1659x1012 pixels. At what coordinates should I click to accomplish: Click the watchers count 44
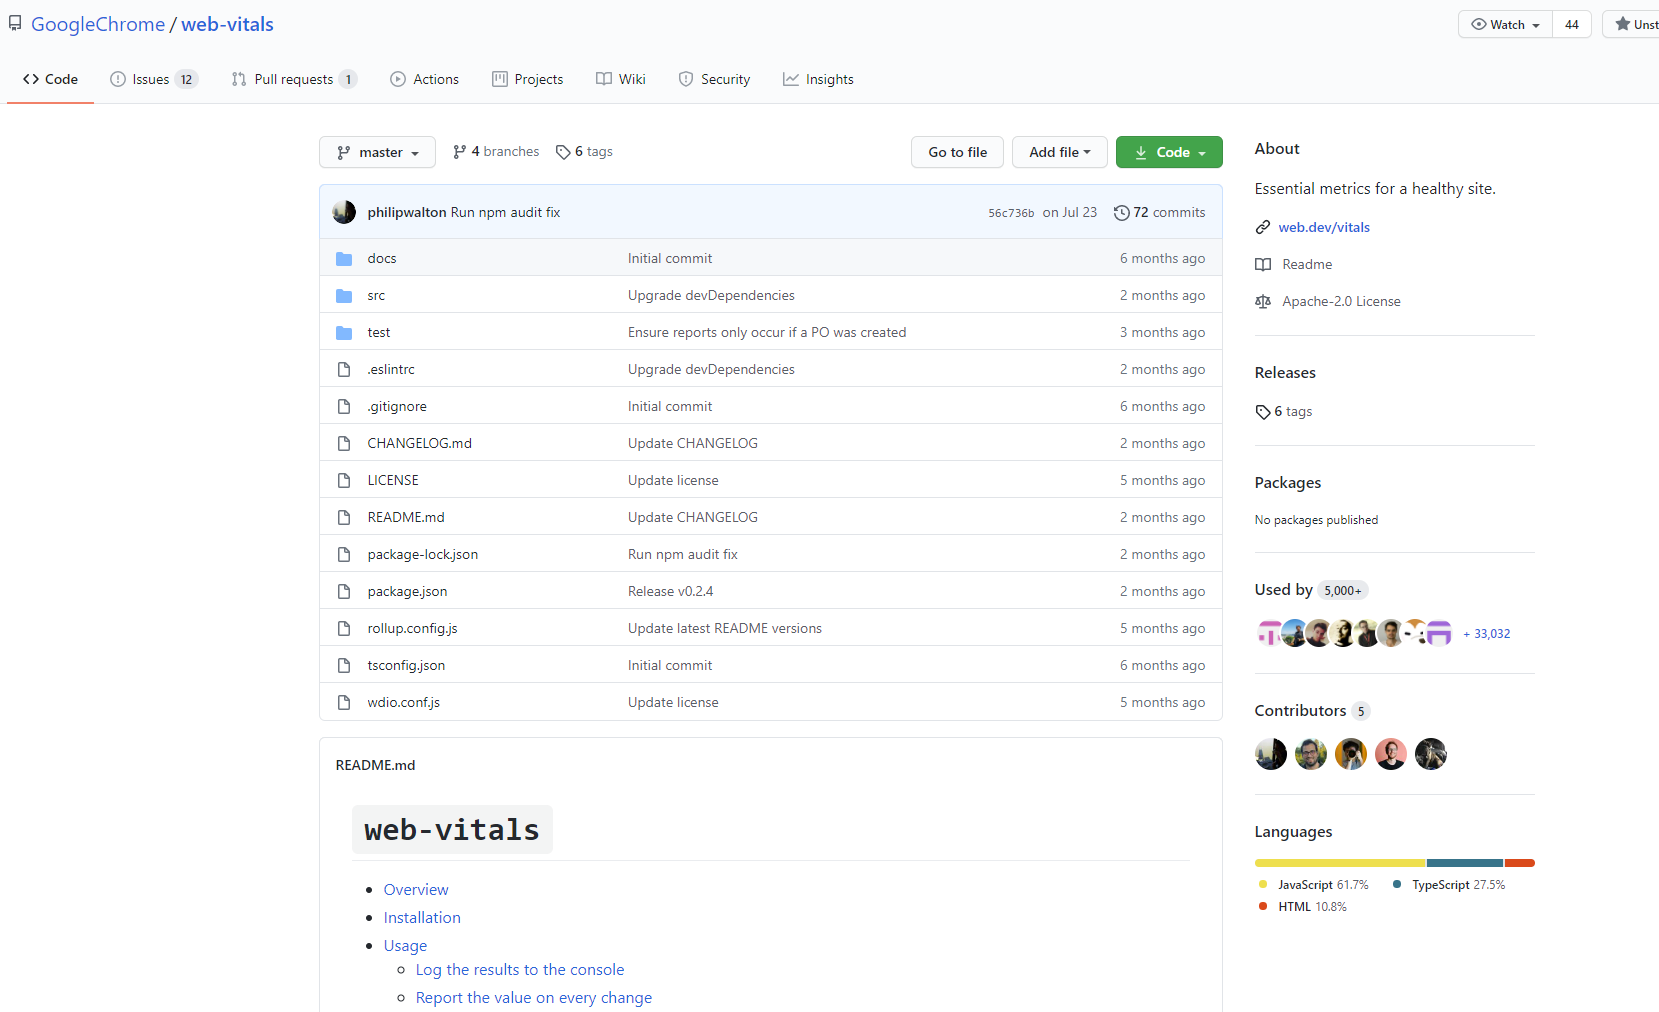click(x=1572, y=24)
